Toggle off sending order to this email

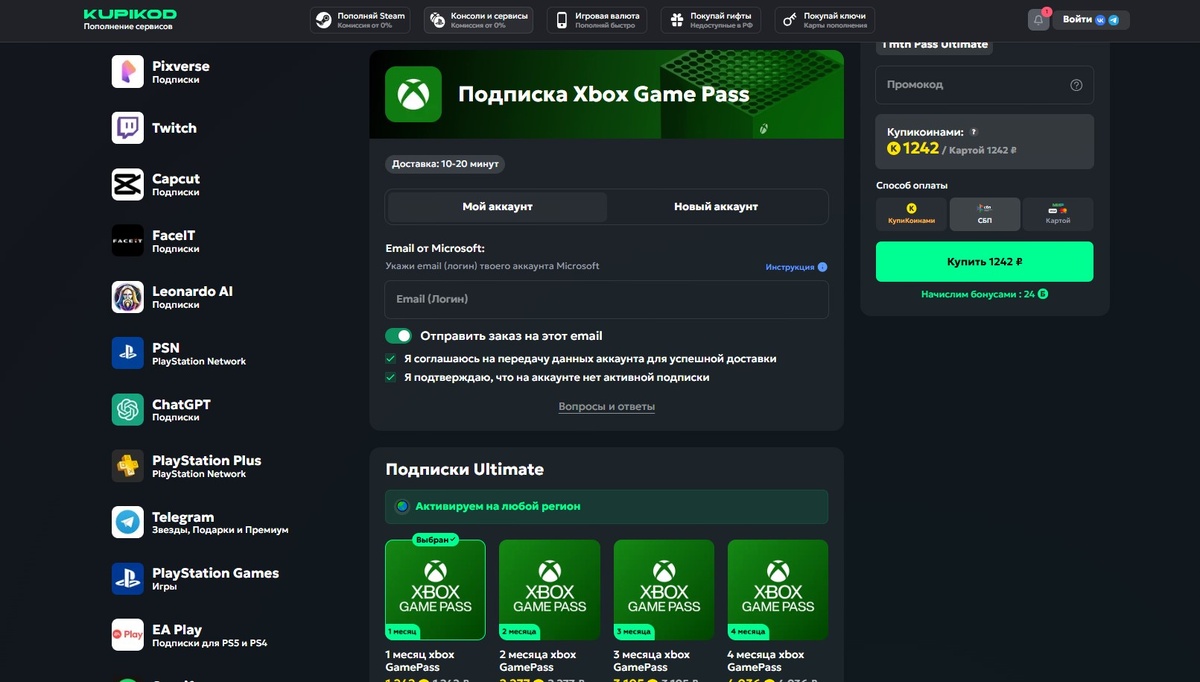(399, 336)
